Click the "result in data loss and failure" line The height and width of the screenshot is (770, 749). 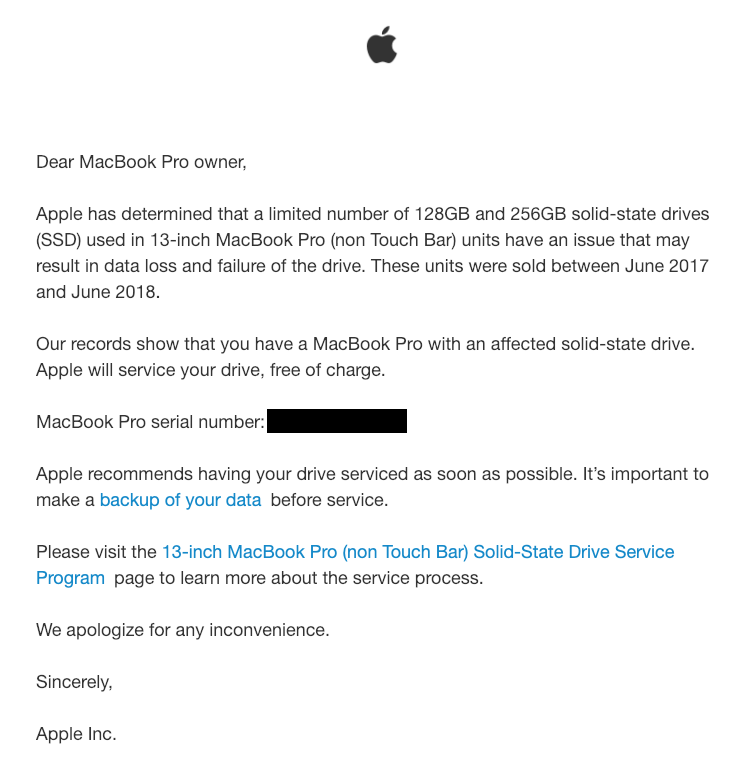pos(372,266)
